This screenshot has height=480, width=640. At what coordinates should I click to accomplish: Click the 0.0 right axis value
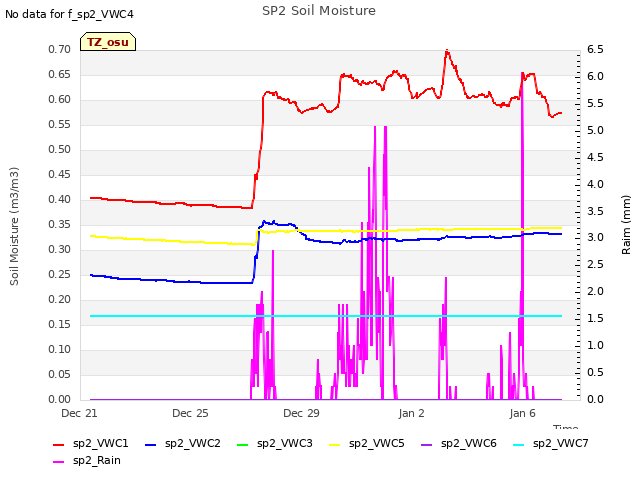click(x=595, y=399)
